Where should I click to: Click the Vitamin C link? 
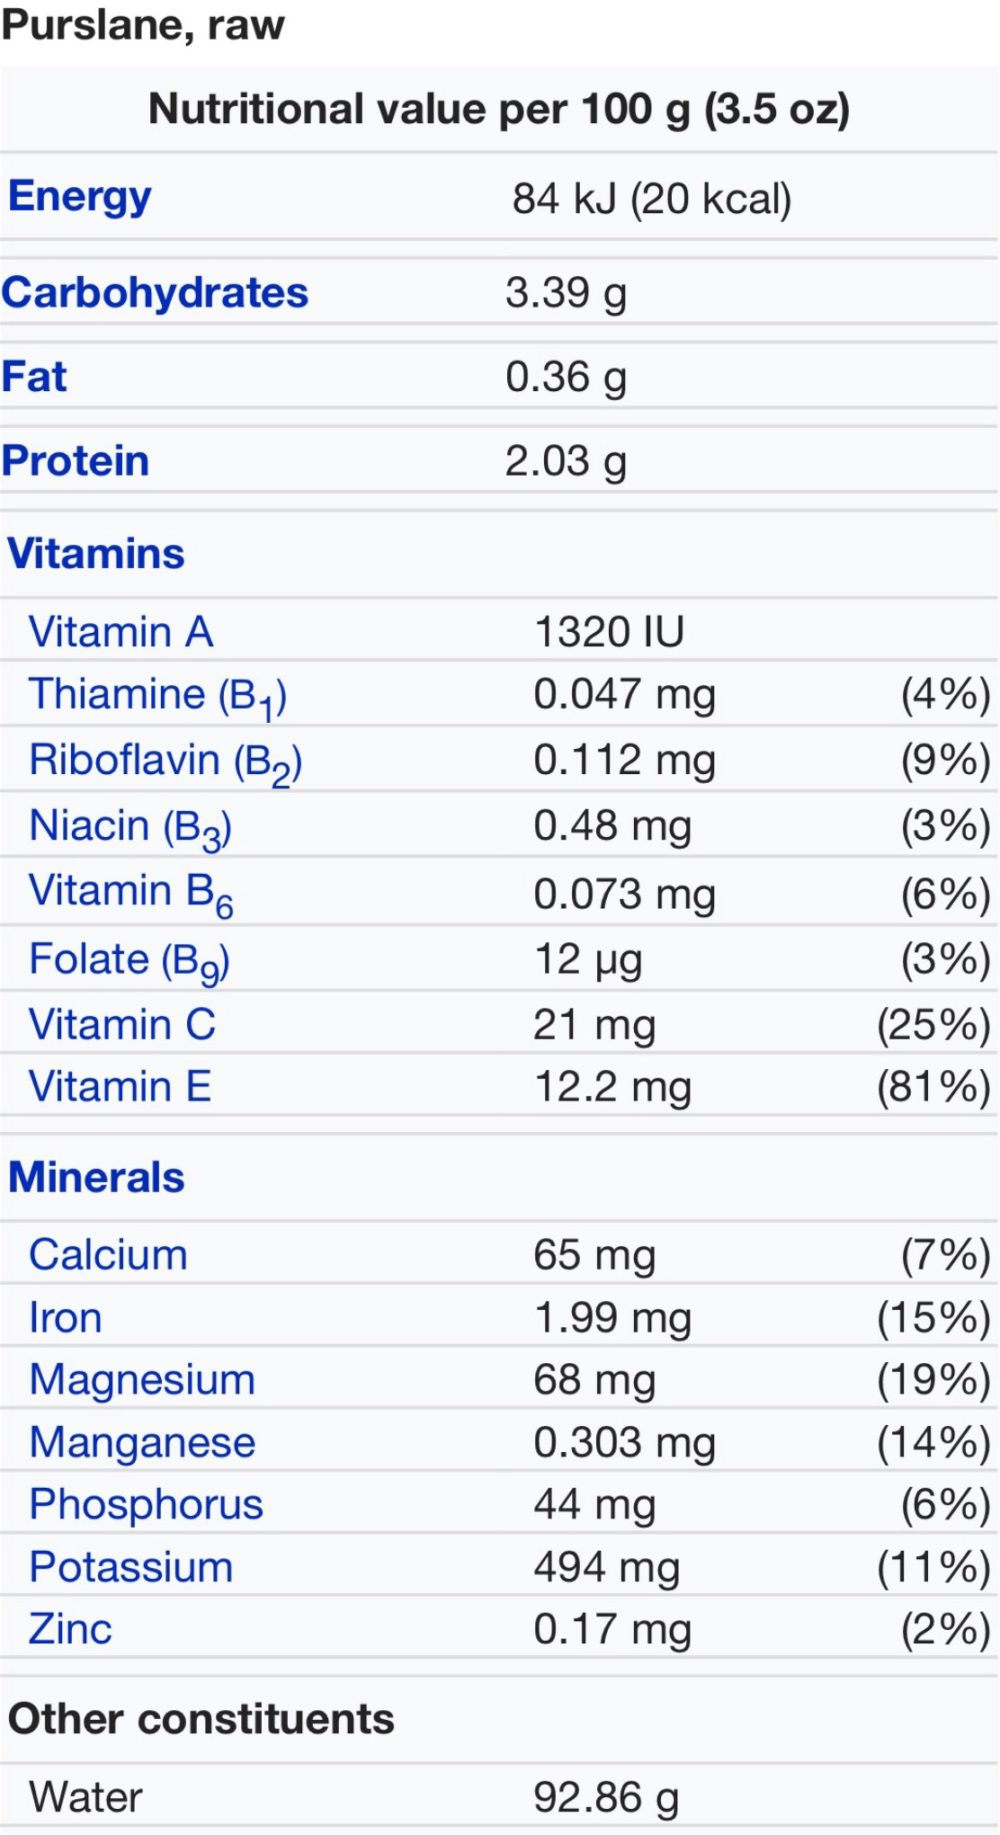pyautogui.click(x=122, y=1025)
